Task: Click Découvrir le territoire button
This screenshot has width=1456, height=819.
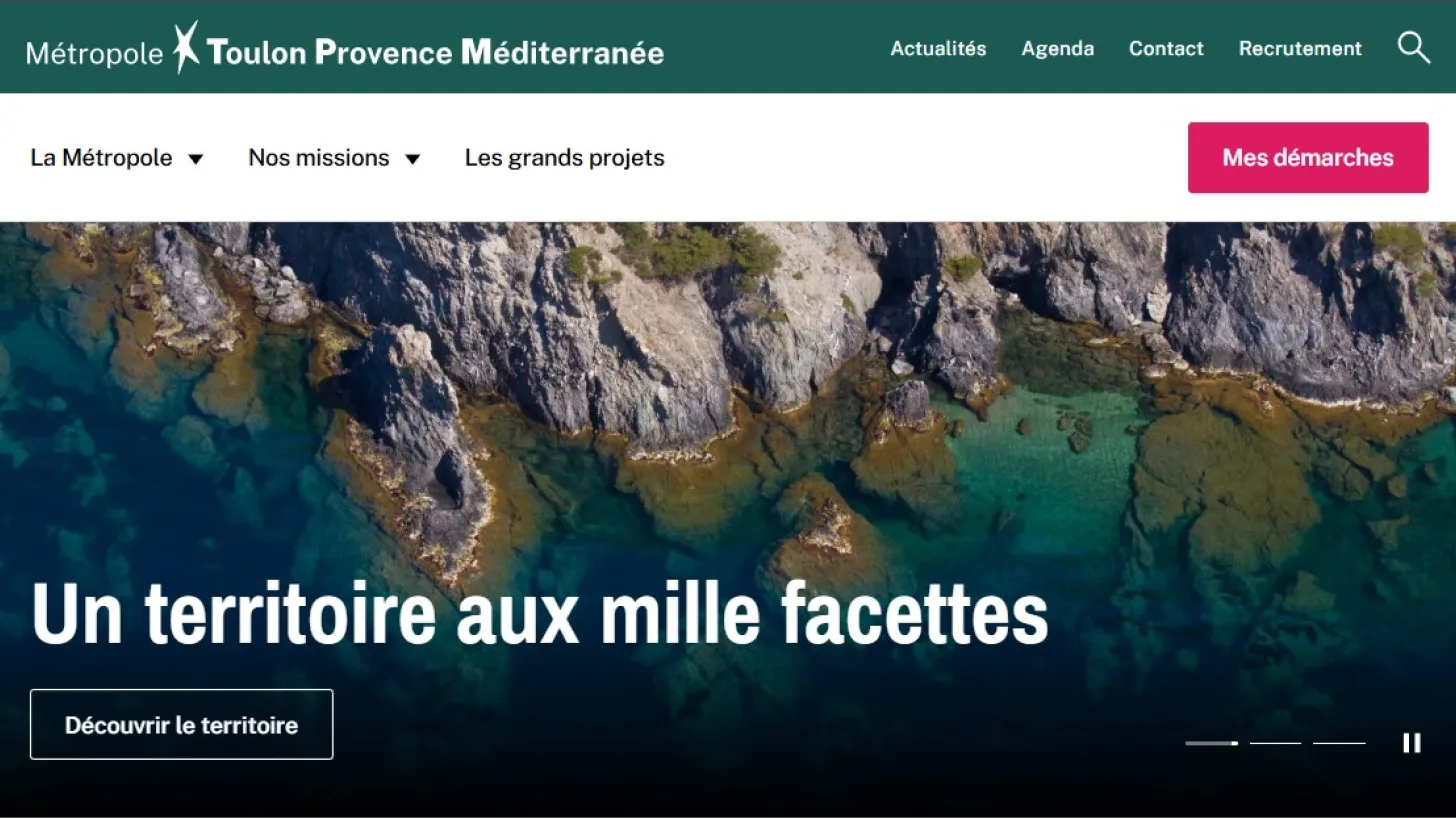Action: pyautogui.click(x=181, y=724)
